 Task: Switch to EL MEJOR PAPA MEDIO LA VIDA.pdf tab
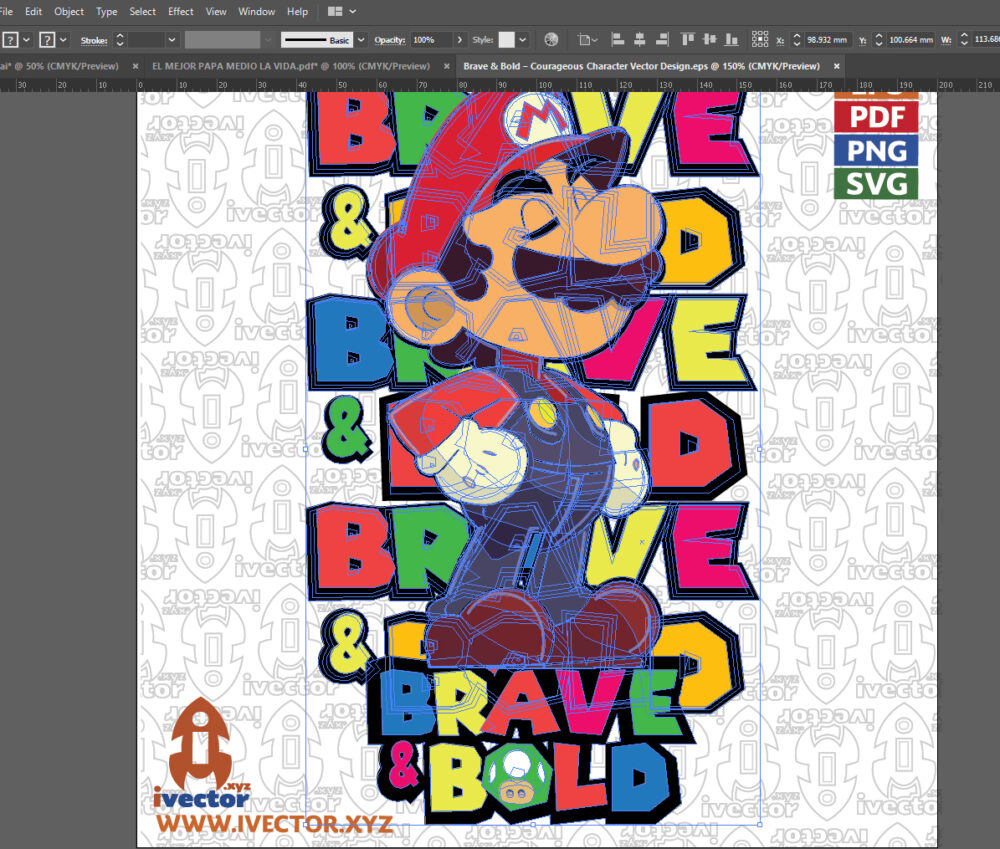[291, 66]
